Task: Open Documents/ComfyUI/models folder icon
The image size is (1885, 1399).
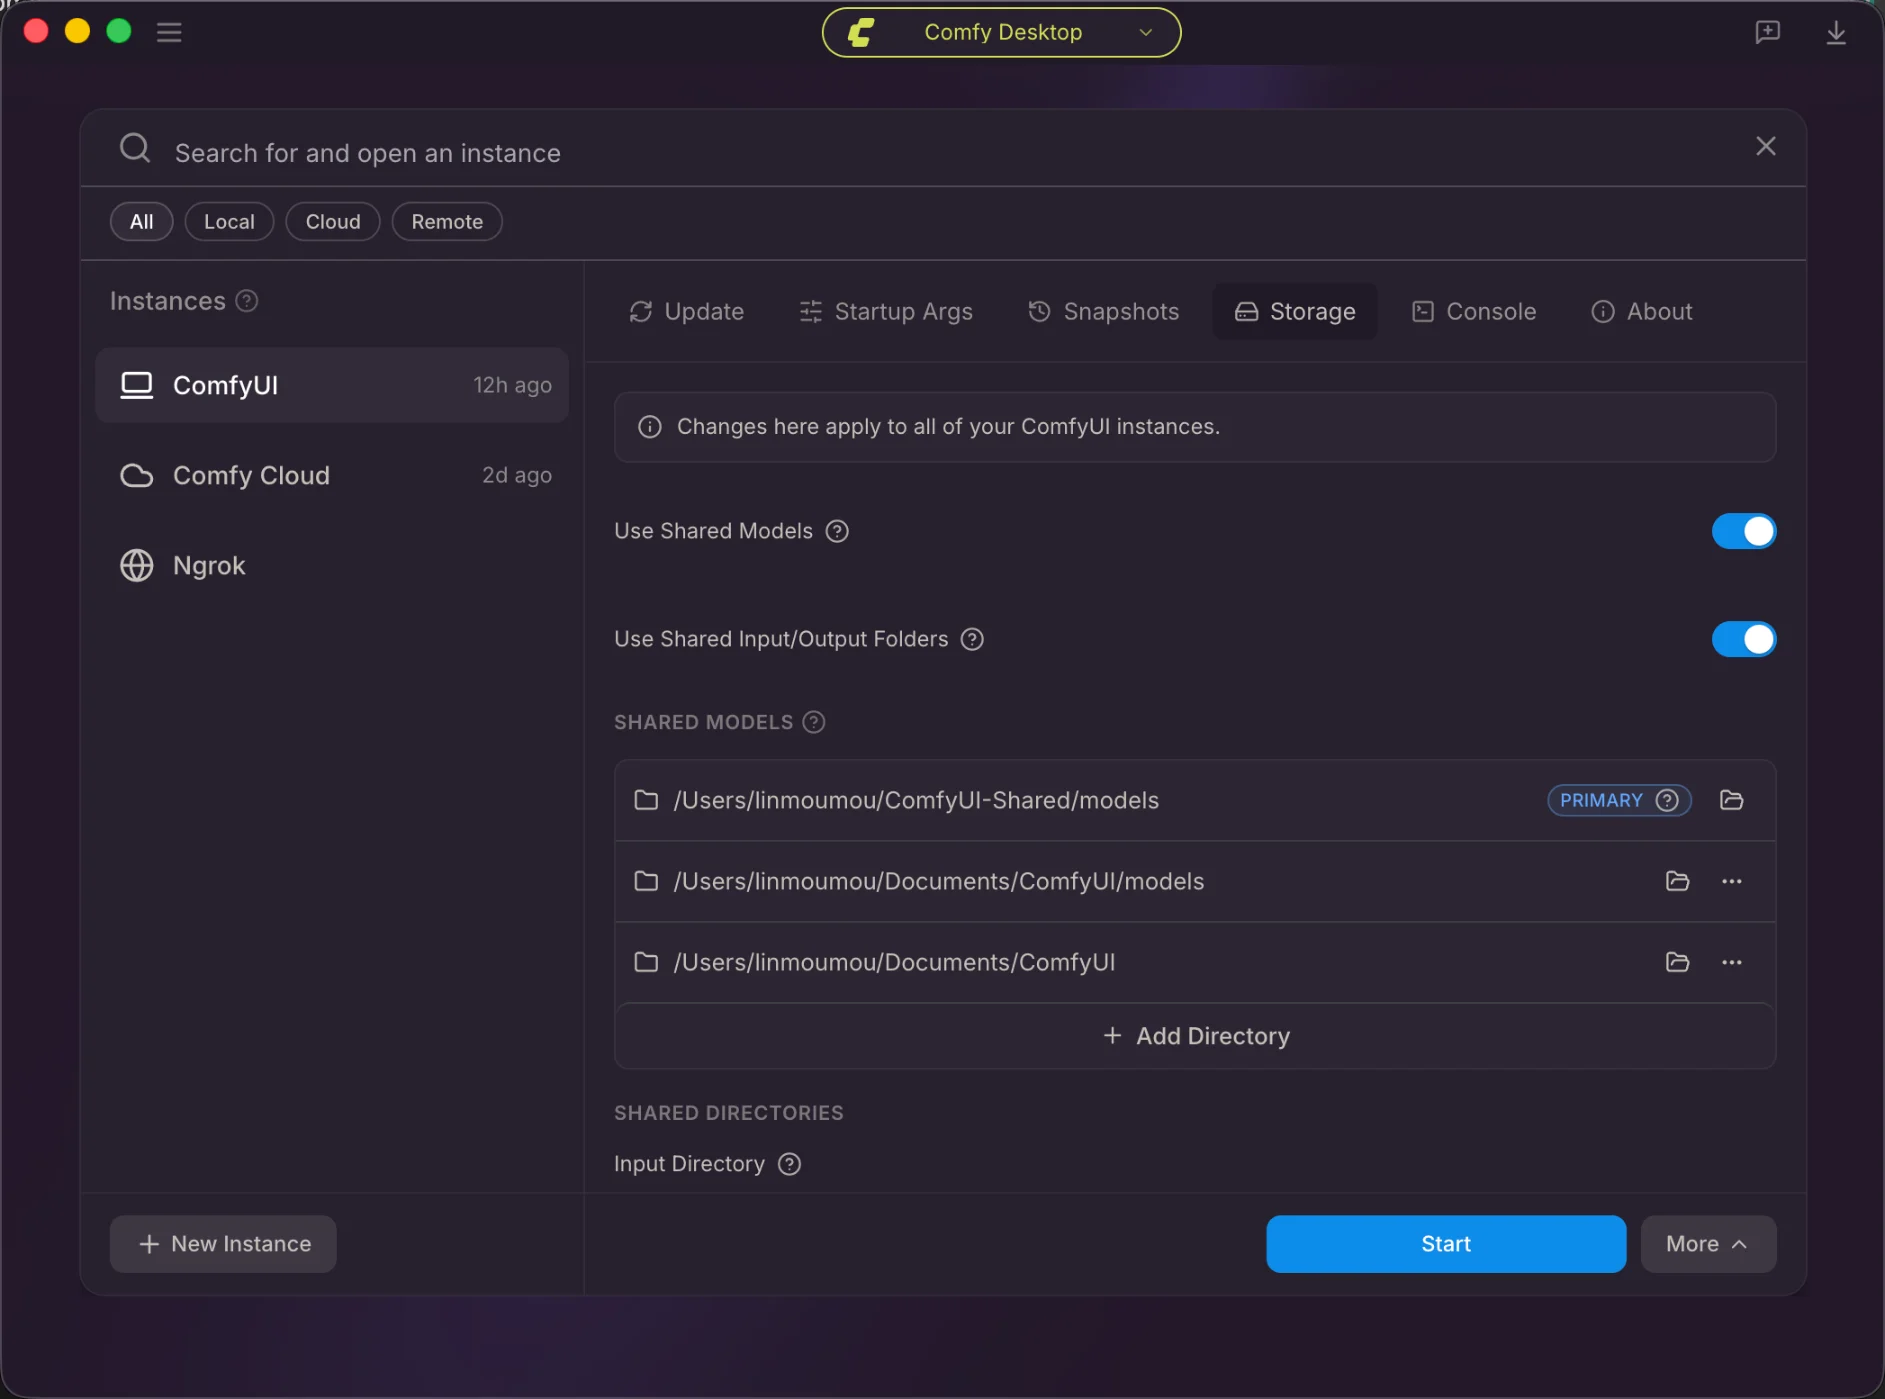Action: pos(1677,881)
